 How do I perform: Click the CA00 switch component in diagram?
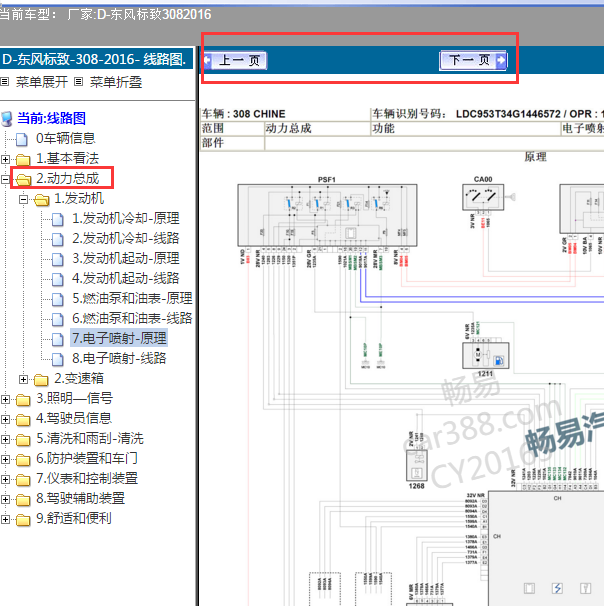(x=483, y=197)
